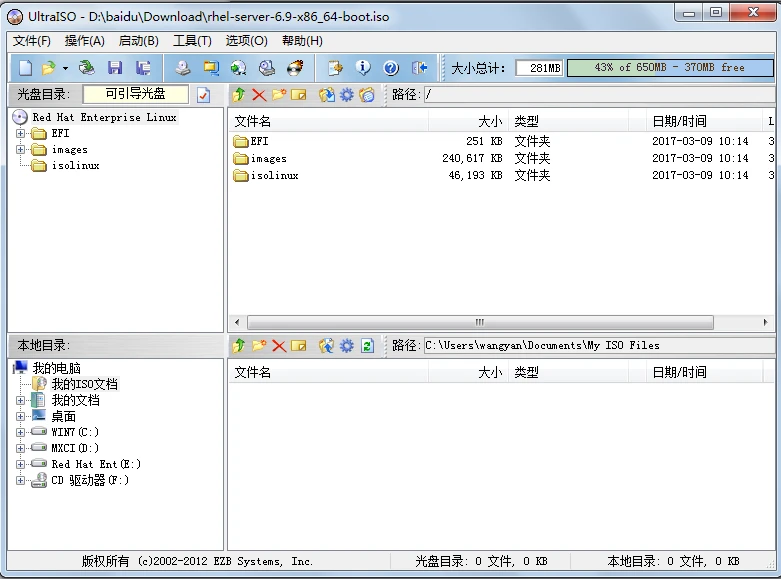Expand the CD 驱动器 (F:) node
Screen dimensions: 781x579
click(20, 480)
